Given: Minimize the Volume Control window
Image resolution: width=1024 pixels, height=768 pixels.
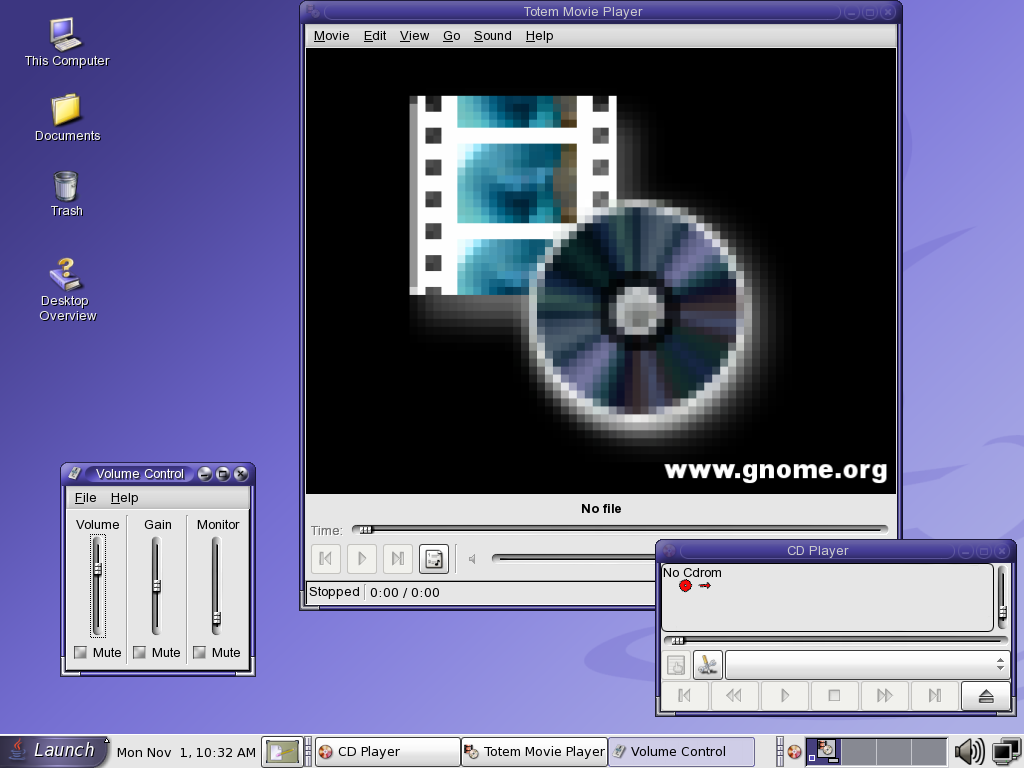Looking at the screenshot, I should pyautogui.click(x=204, y=474).
